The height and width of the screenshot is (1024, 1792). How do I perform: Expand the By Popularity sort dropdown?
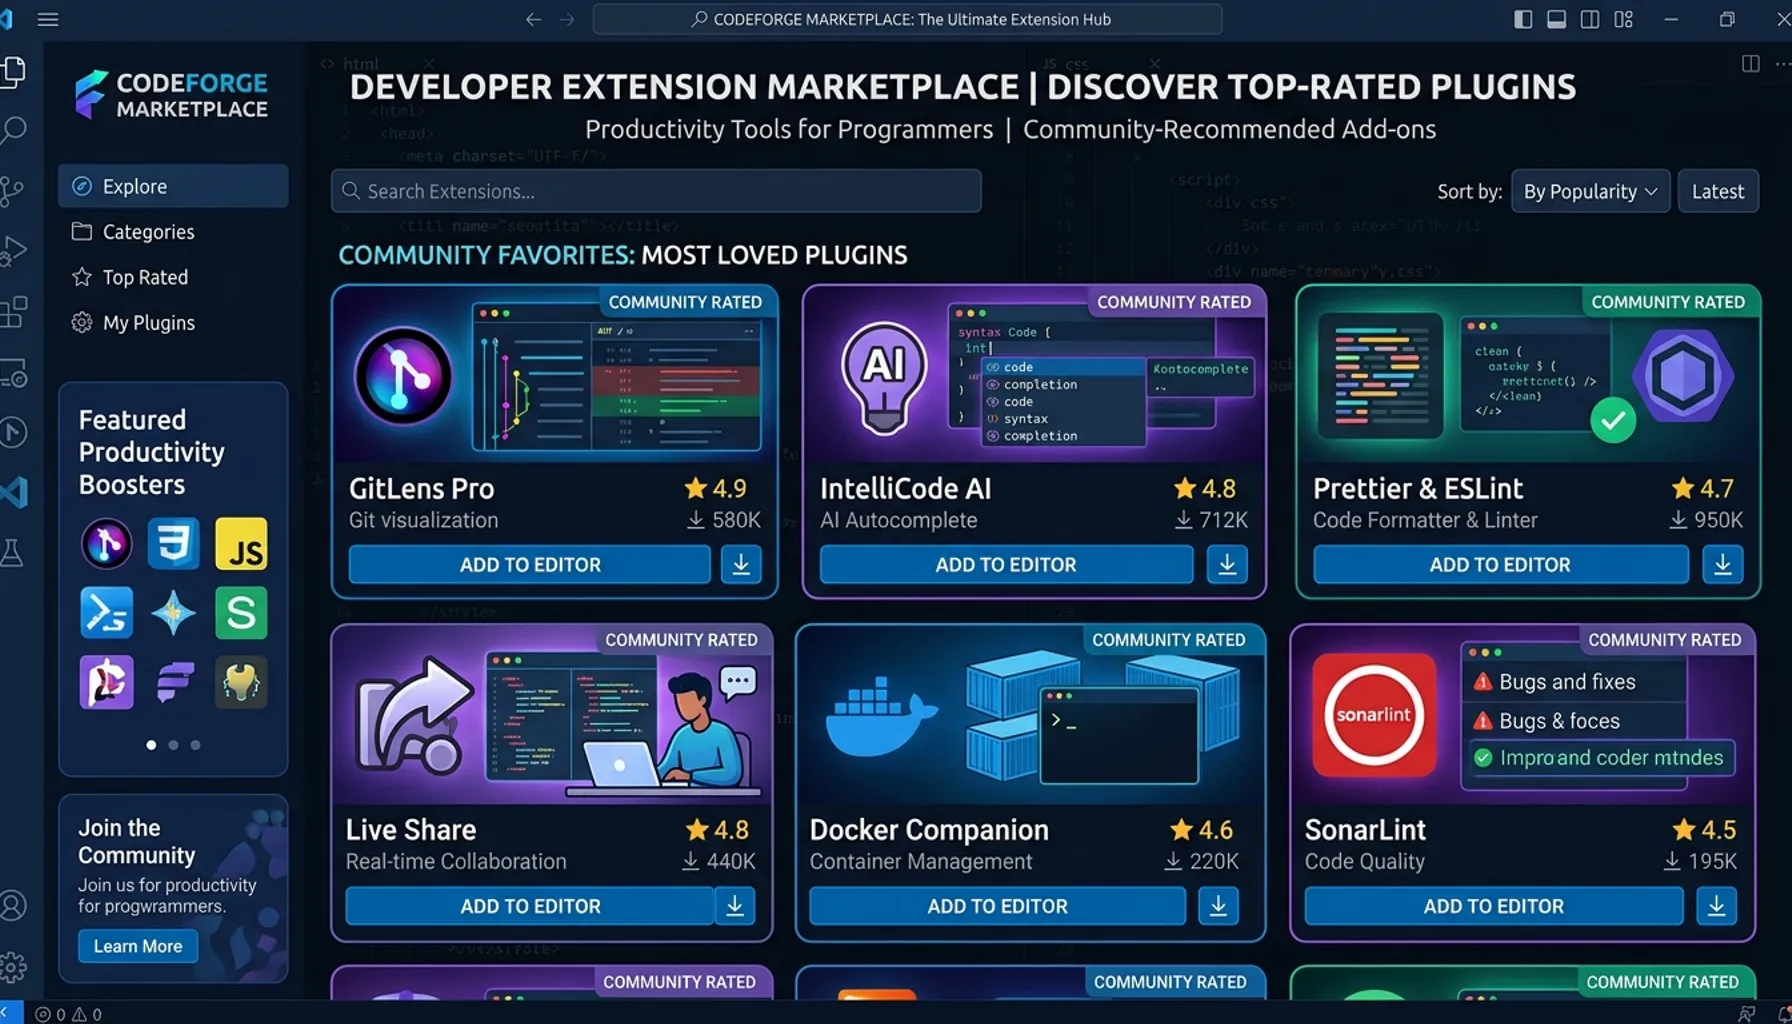point(1589,191)
